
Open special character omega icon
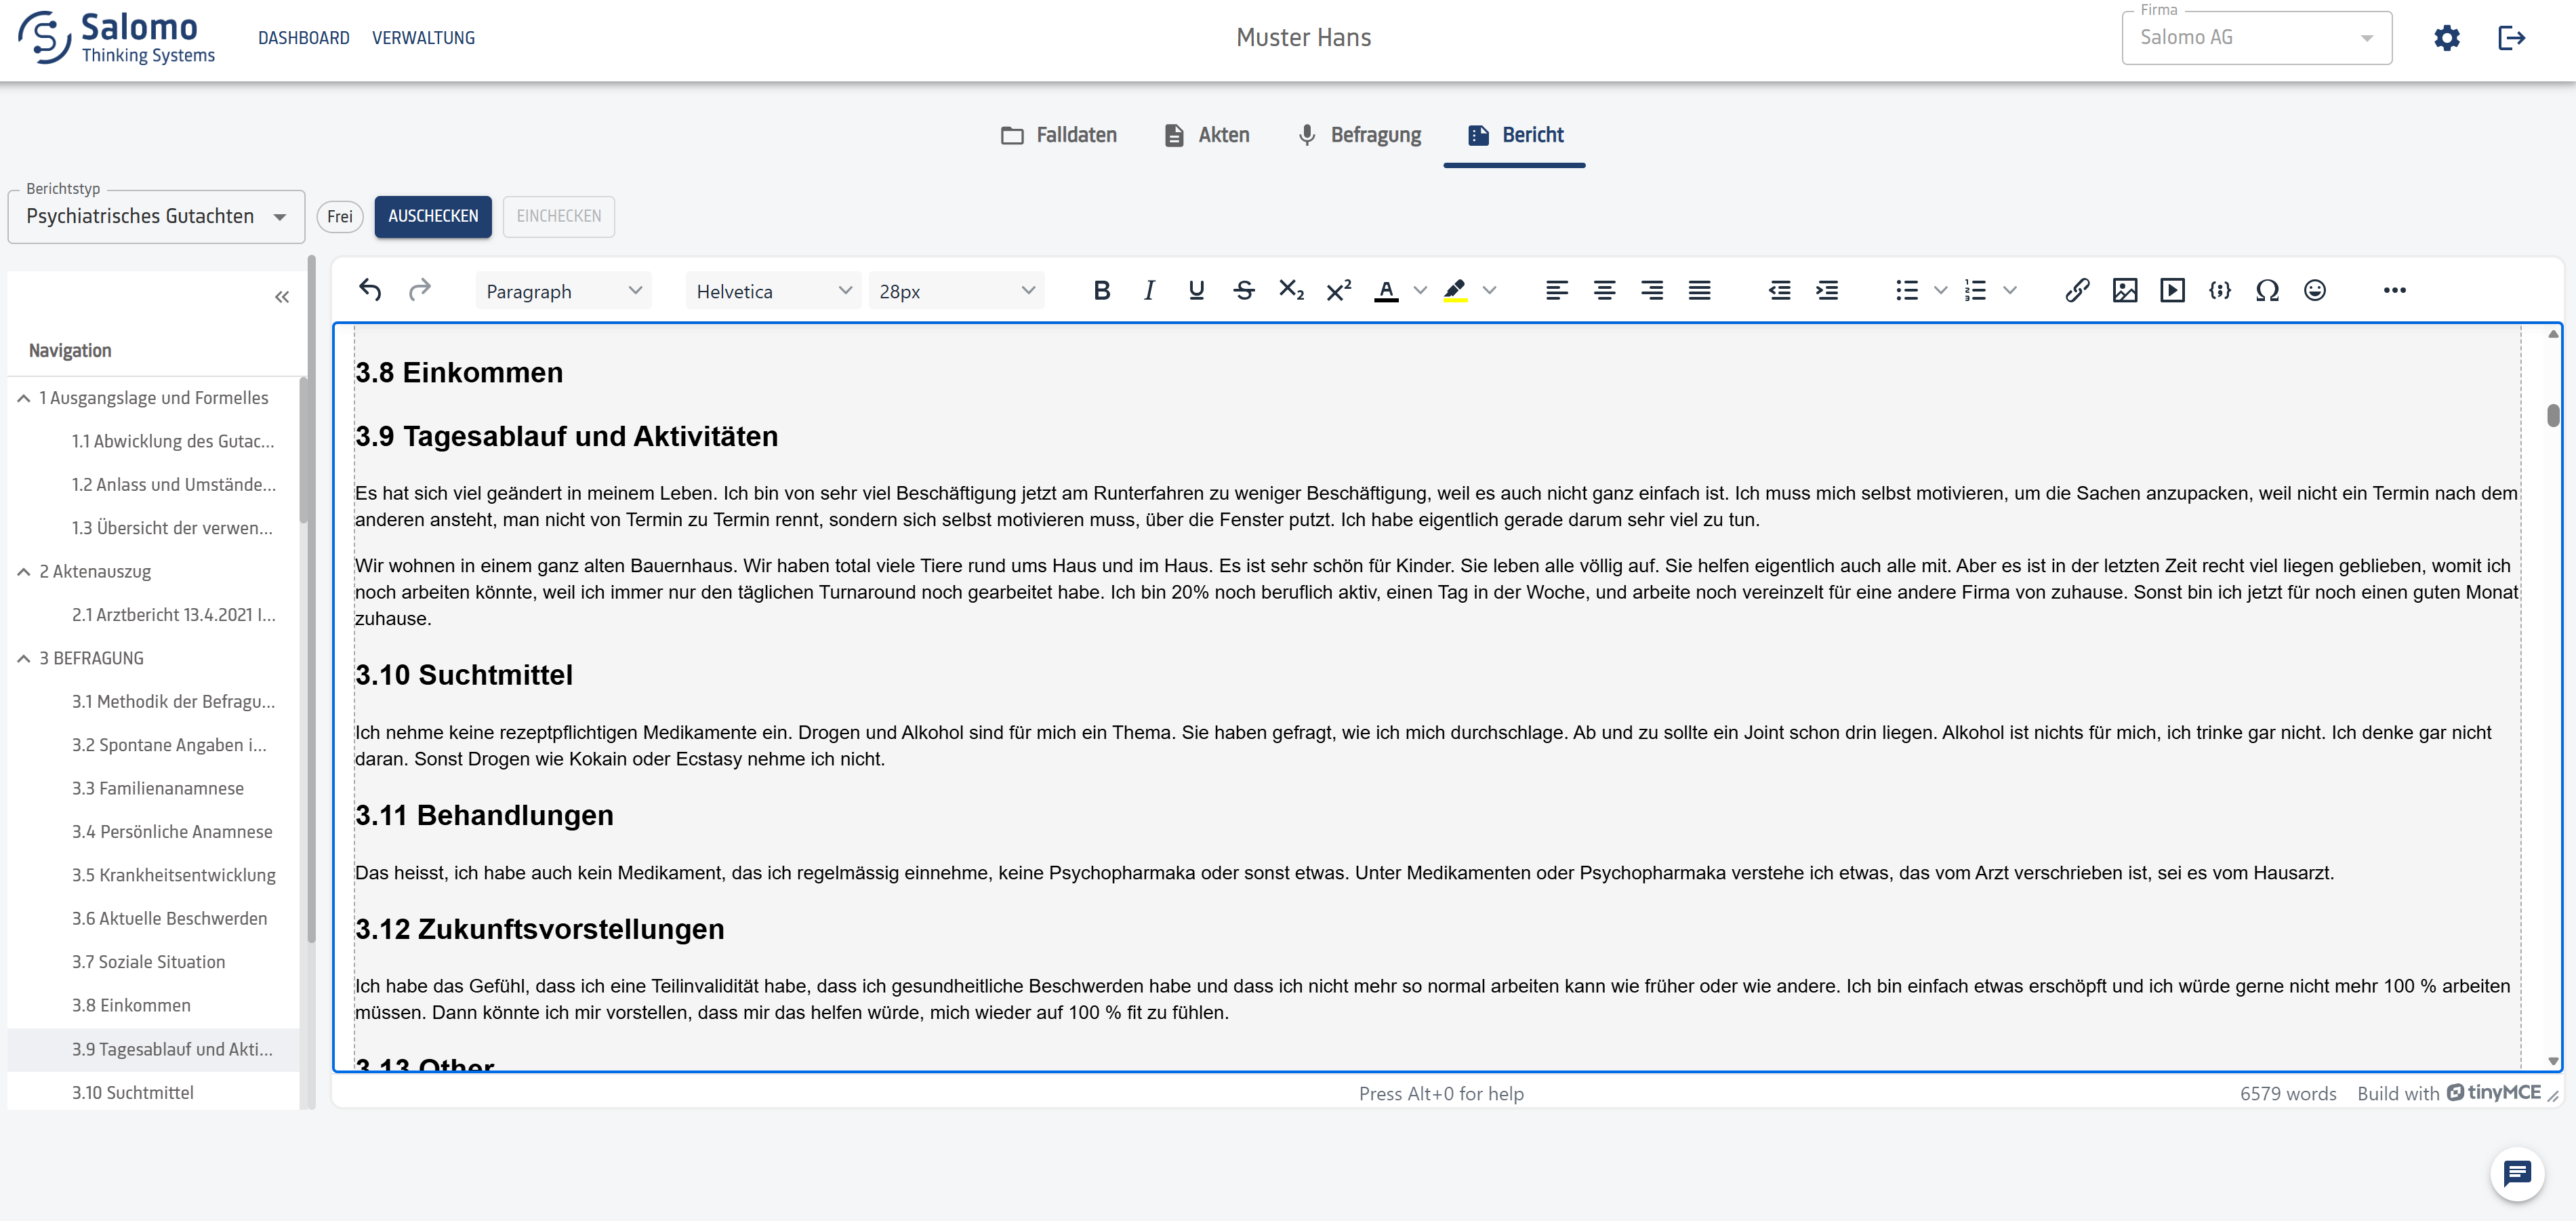tap(2267, 290)
